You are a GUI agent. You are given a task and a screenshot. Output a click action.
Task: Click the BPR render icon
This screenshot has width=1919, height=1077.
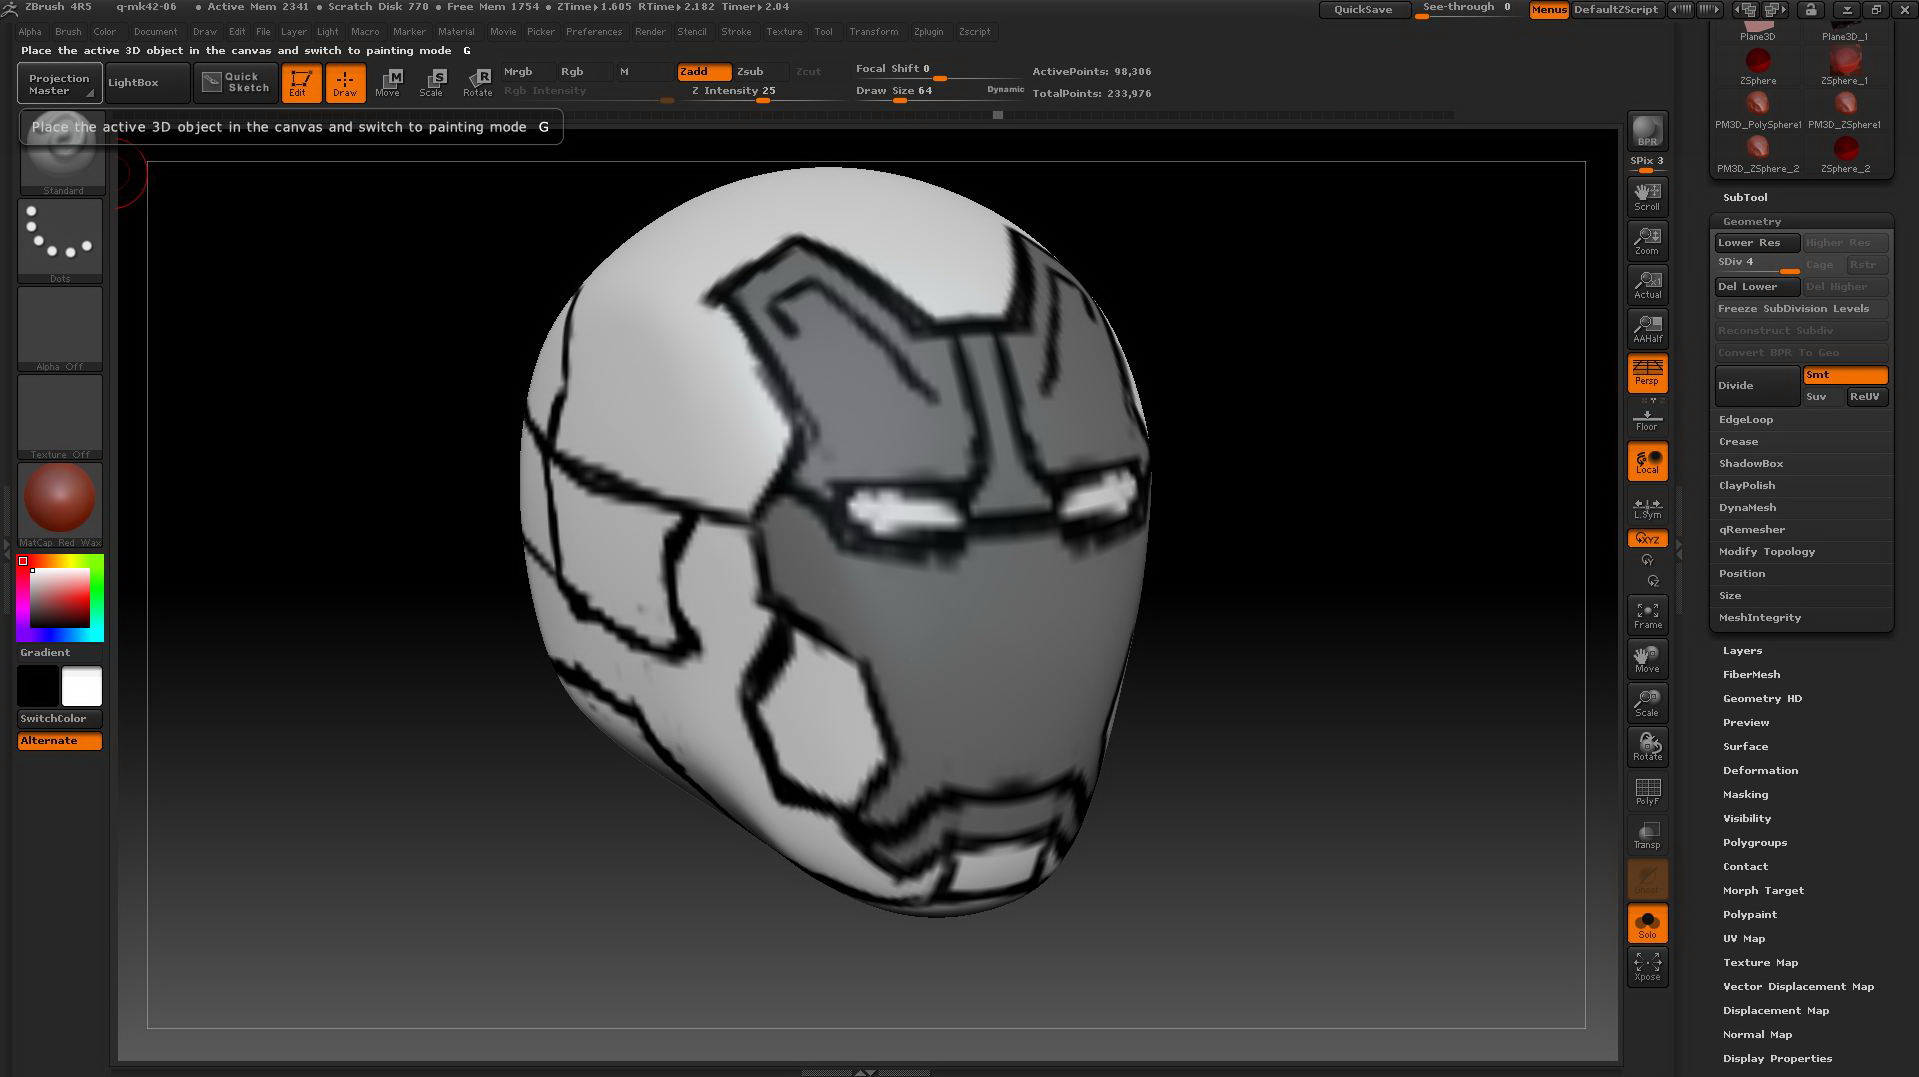point(1647,131)
